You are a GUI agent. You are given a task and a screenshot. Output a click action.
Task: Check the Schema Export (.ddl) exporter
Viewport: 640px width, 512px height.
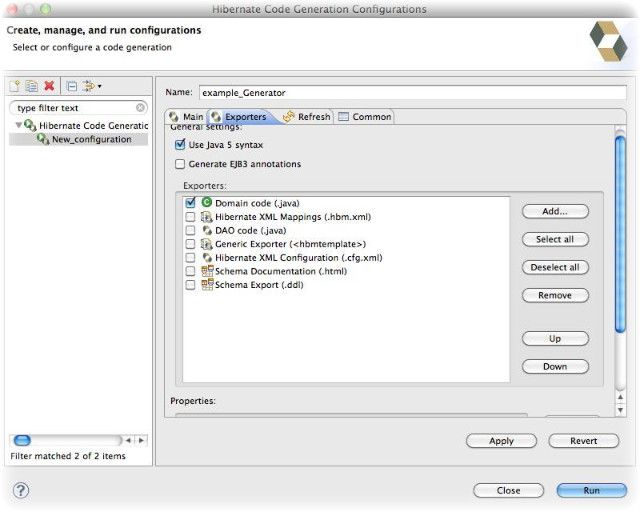pos(190,285)
